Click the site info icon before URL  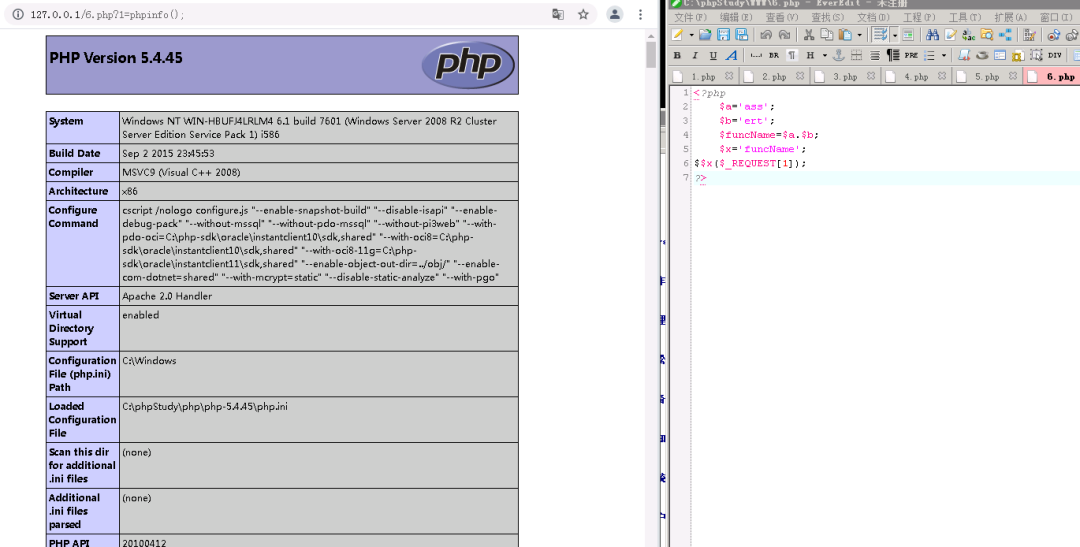(x=18, y=14)
